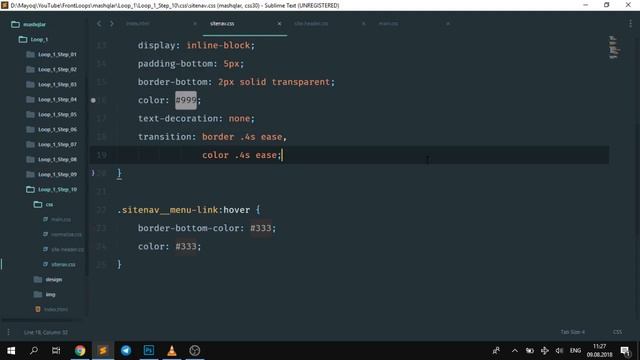
Task: Click the People icon in the system tray
Action: click(x=496, y=351)
